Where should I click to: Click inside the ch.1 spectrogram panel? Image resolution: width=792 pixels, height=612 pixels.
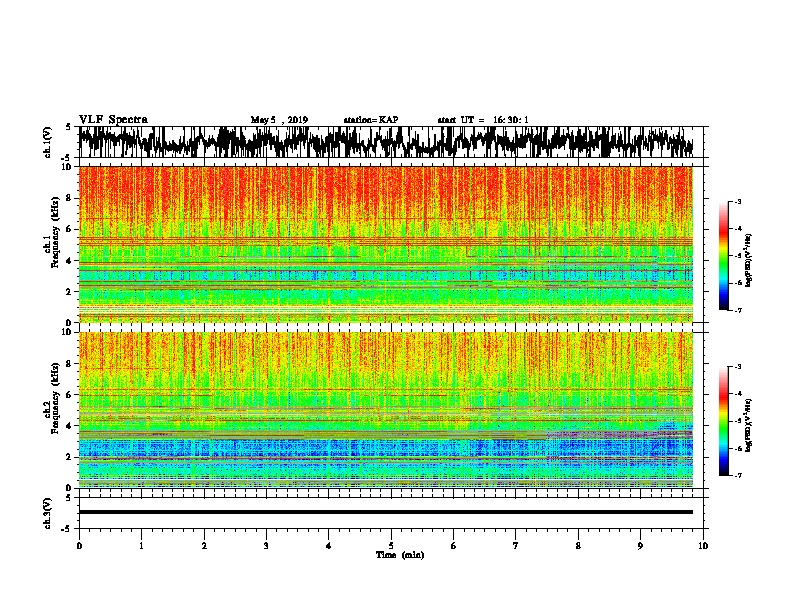pyautogui.click(x=386, y=244)
